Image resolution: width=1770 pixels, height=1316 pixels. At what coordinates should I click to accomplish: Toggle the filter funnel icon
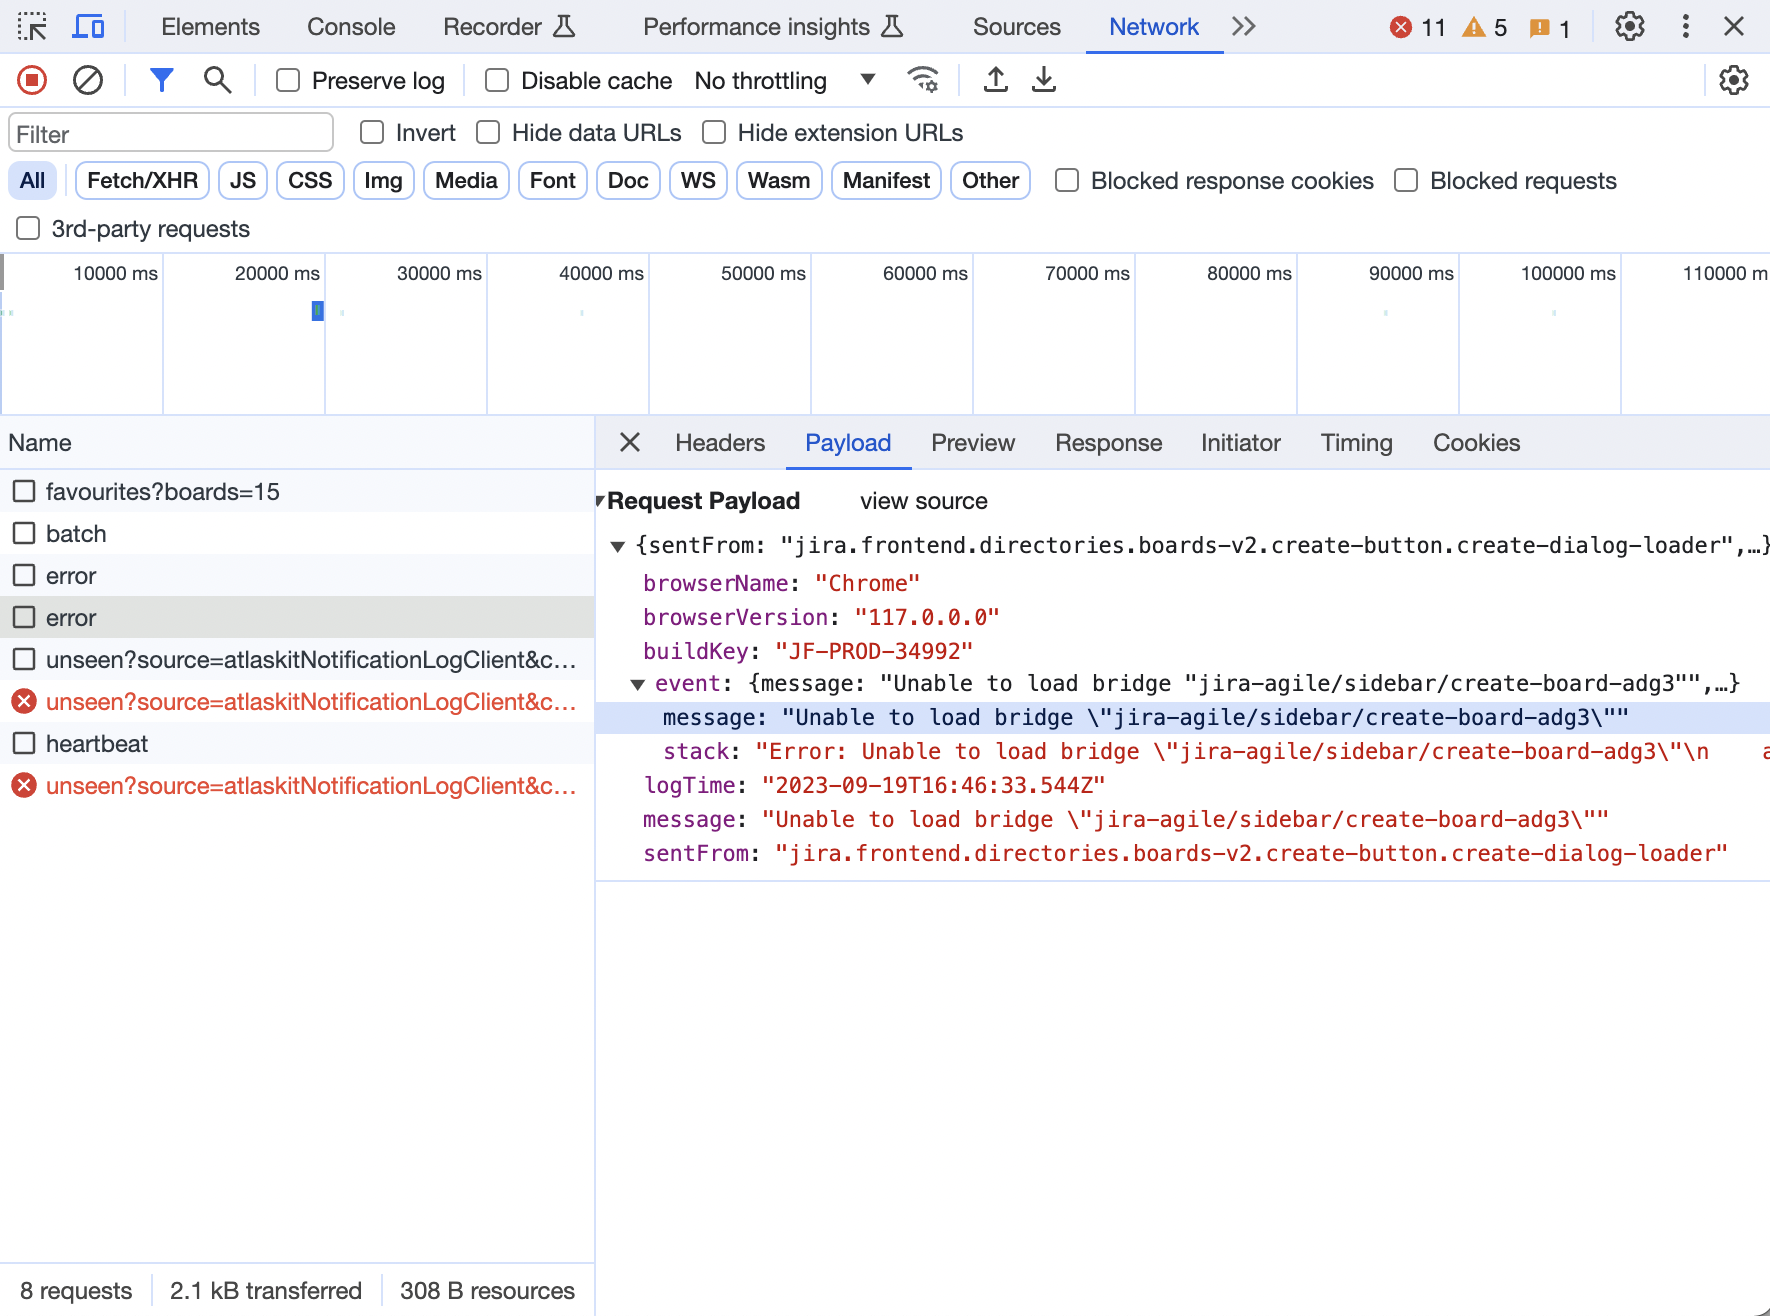[161, 80]
